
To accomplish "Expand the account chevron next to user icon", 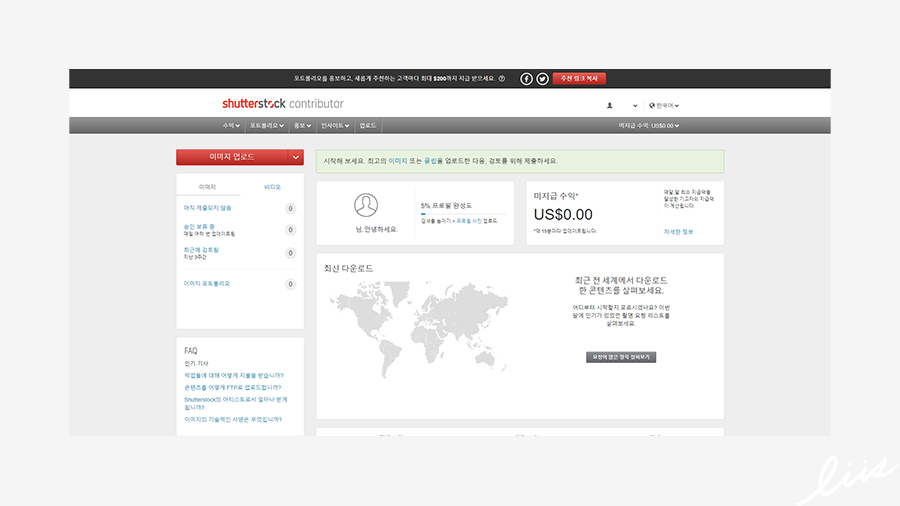I will 635,106.
